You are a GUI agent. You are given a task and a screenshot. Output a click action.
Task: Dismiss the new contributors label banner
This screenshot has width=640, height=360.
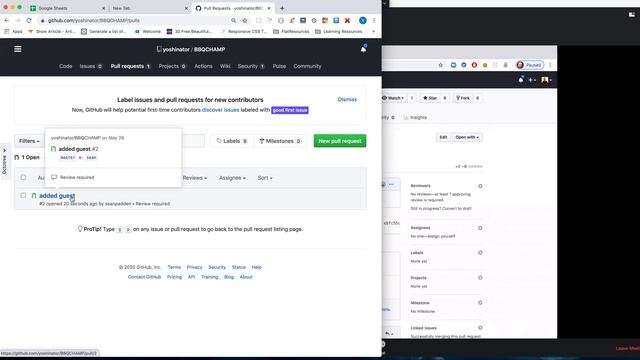[x=347, y=100]
